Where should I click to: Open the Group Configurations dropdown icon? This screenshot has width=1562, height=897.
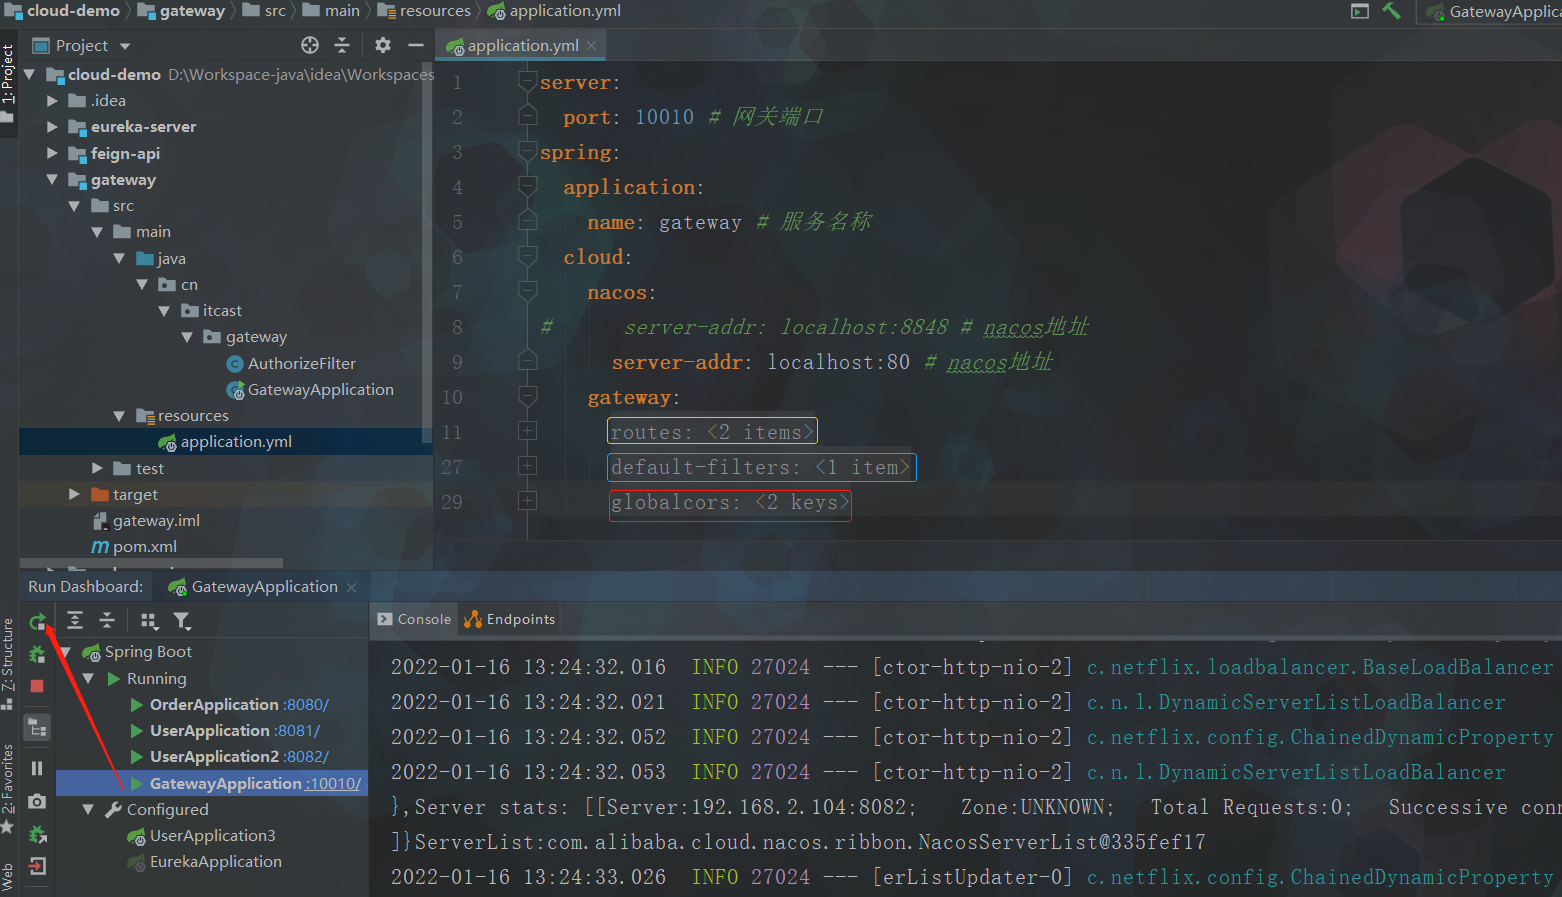(150, 621)
